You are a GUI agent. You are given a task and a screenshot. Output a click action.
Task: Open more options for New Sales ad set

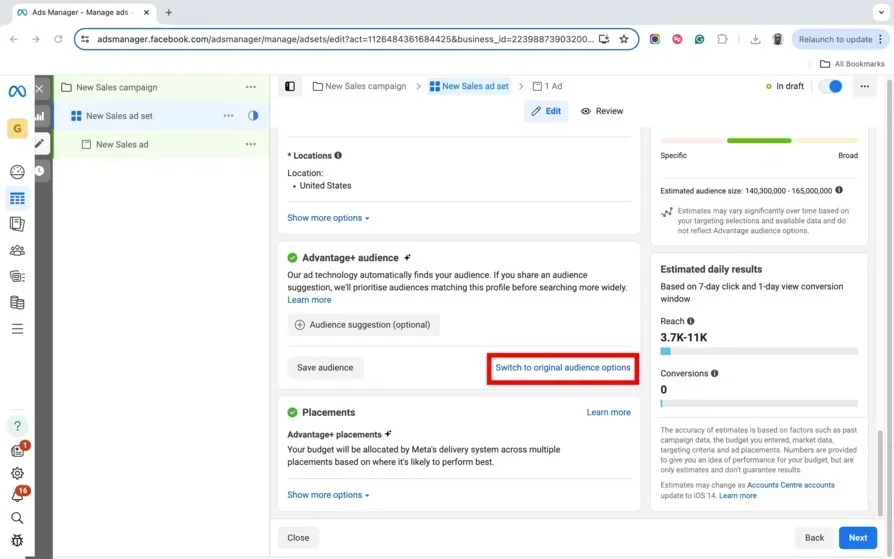[x=229, y=116]
